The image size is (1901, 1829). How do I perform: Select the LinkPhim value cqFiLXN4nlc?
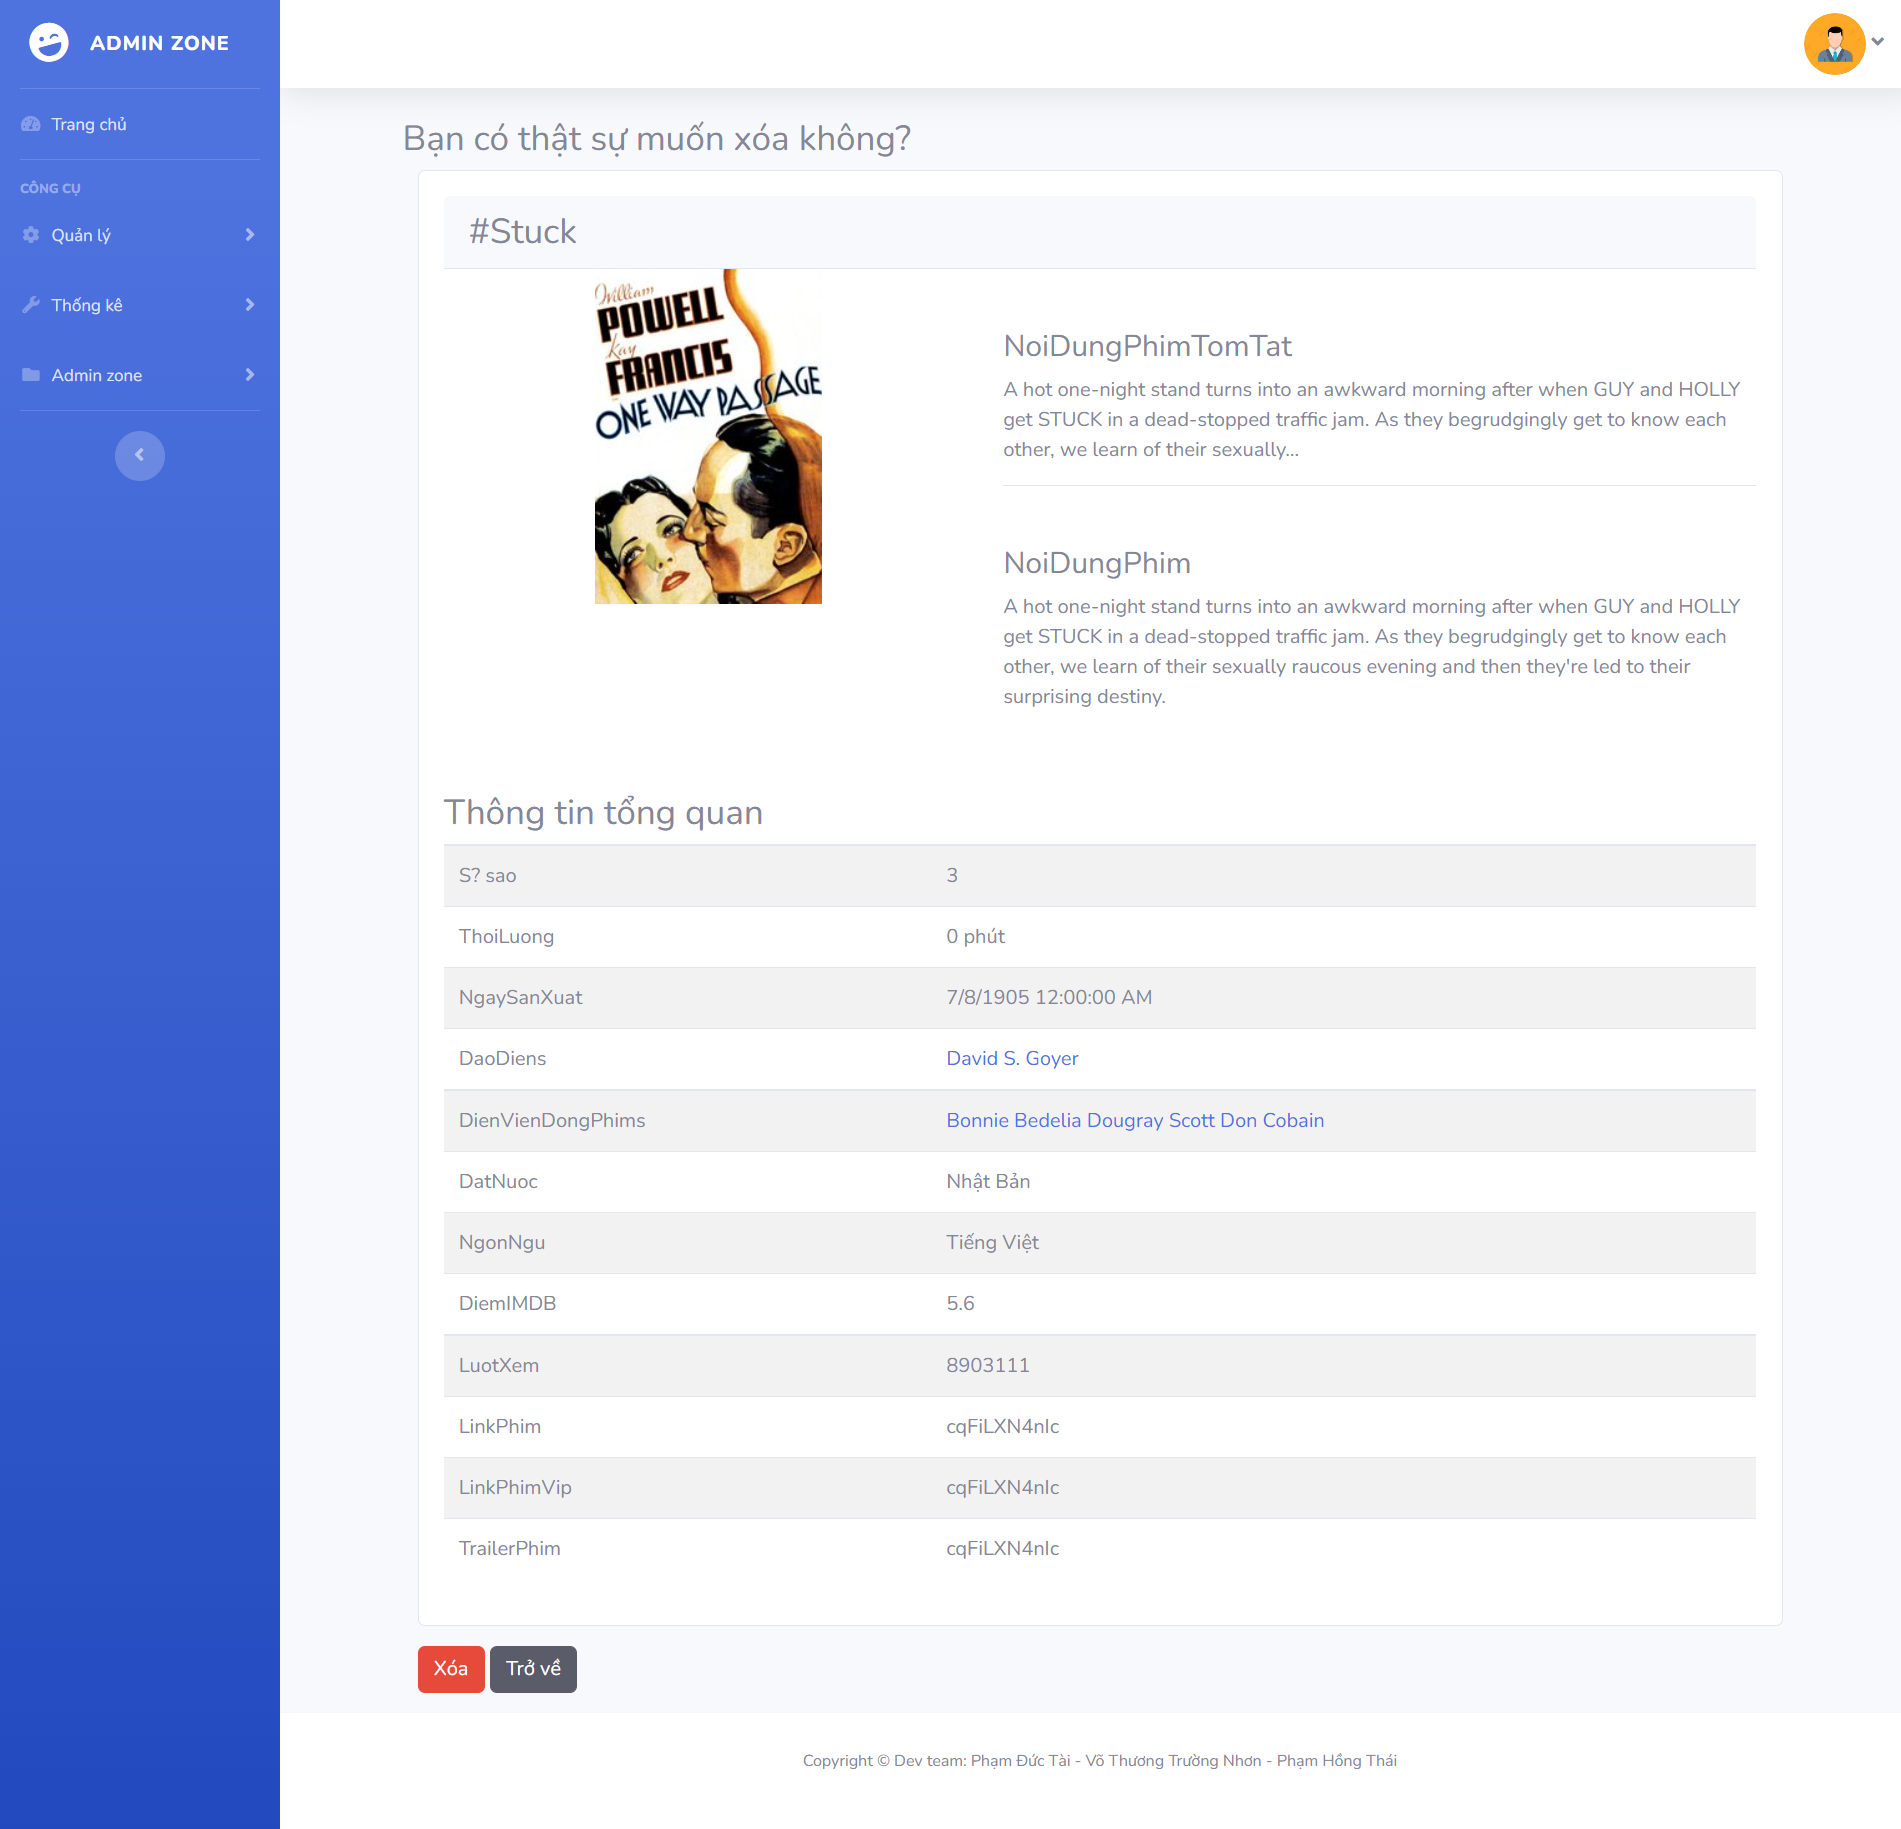1002,1426
